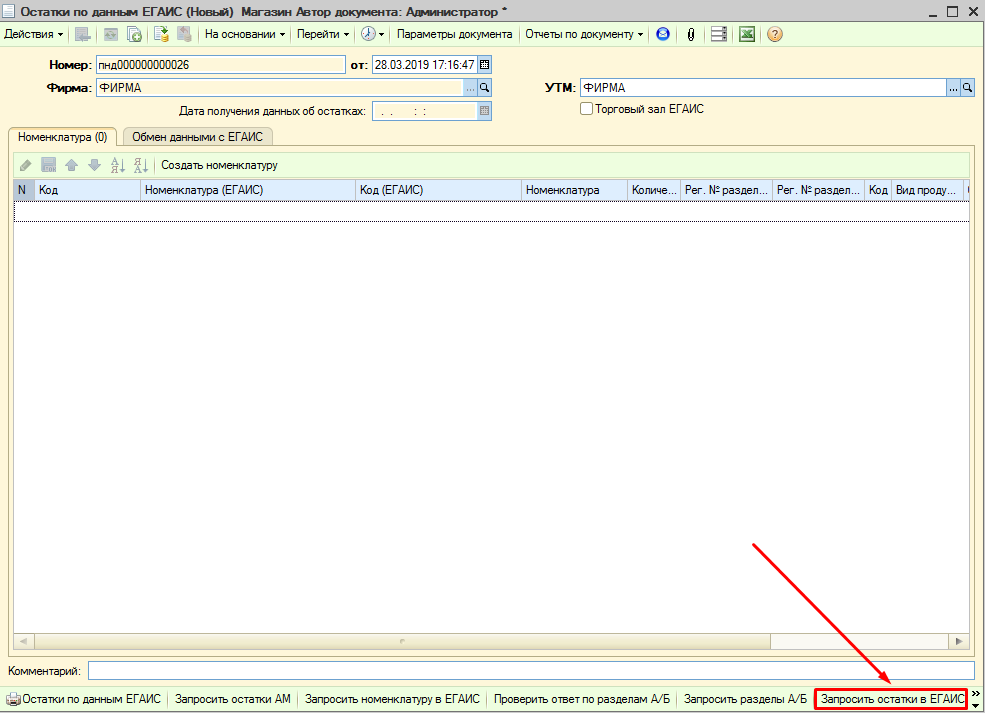Click the save row icon in table toolbar

tap(48, 165)
